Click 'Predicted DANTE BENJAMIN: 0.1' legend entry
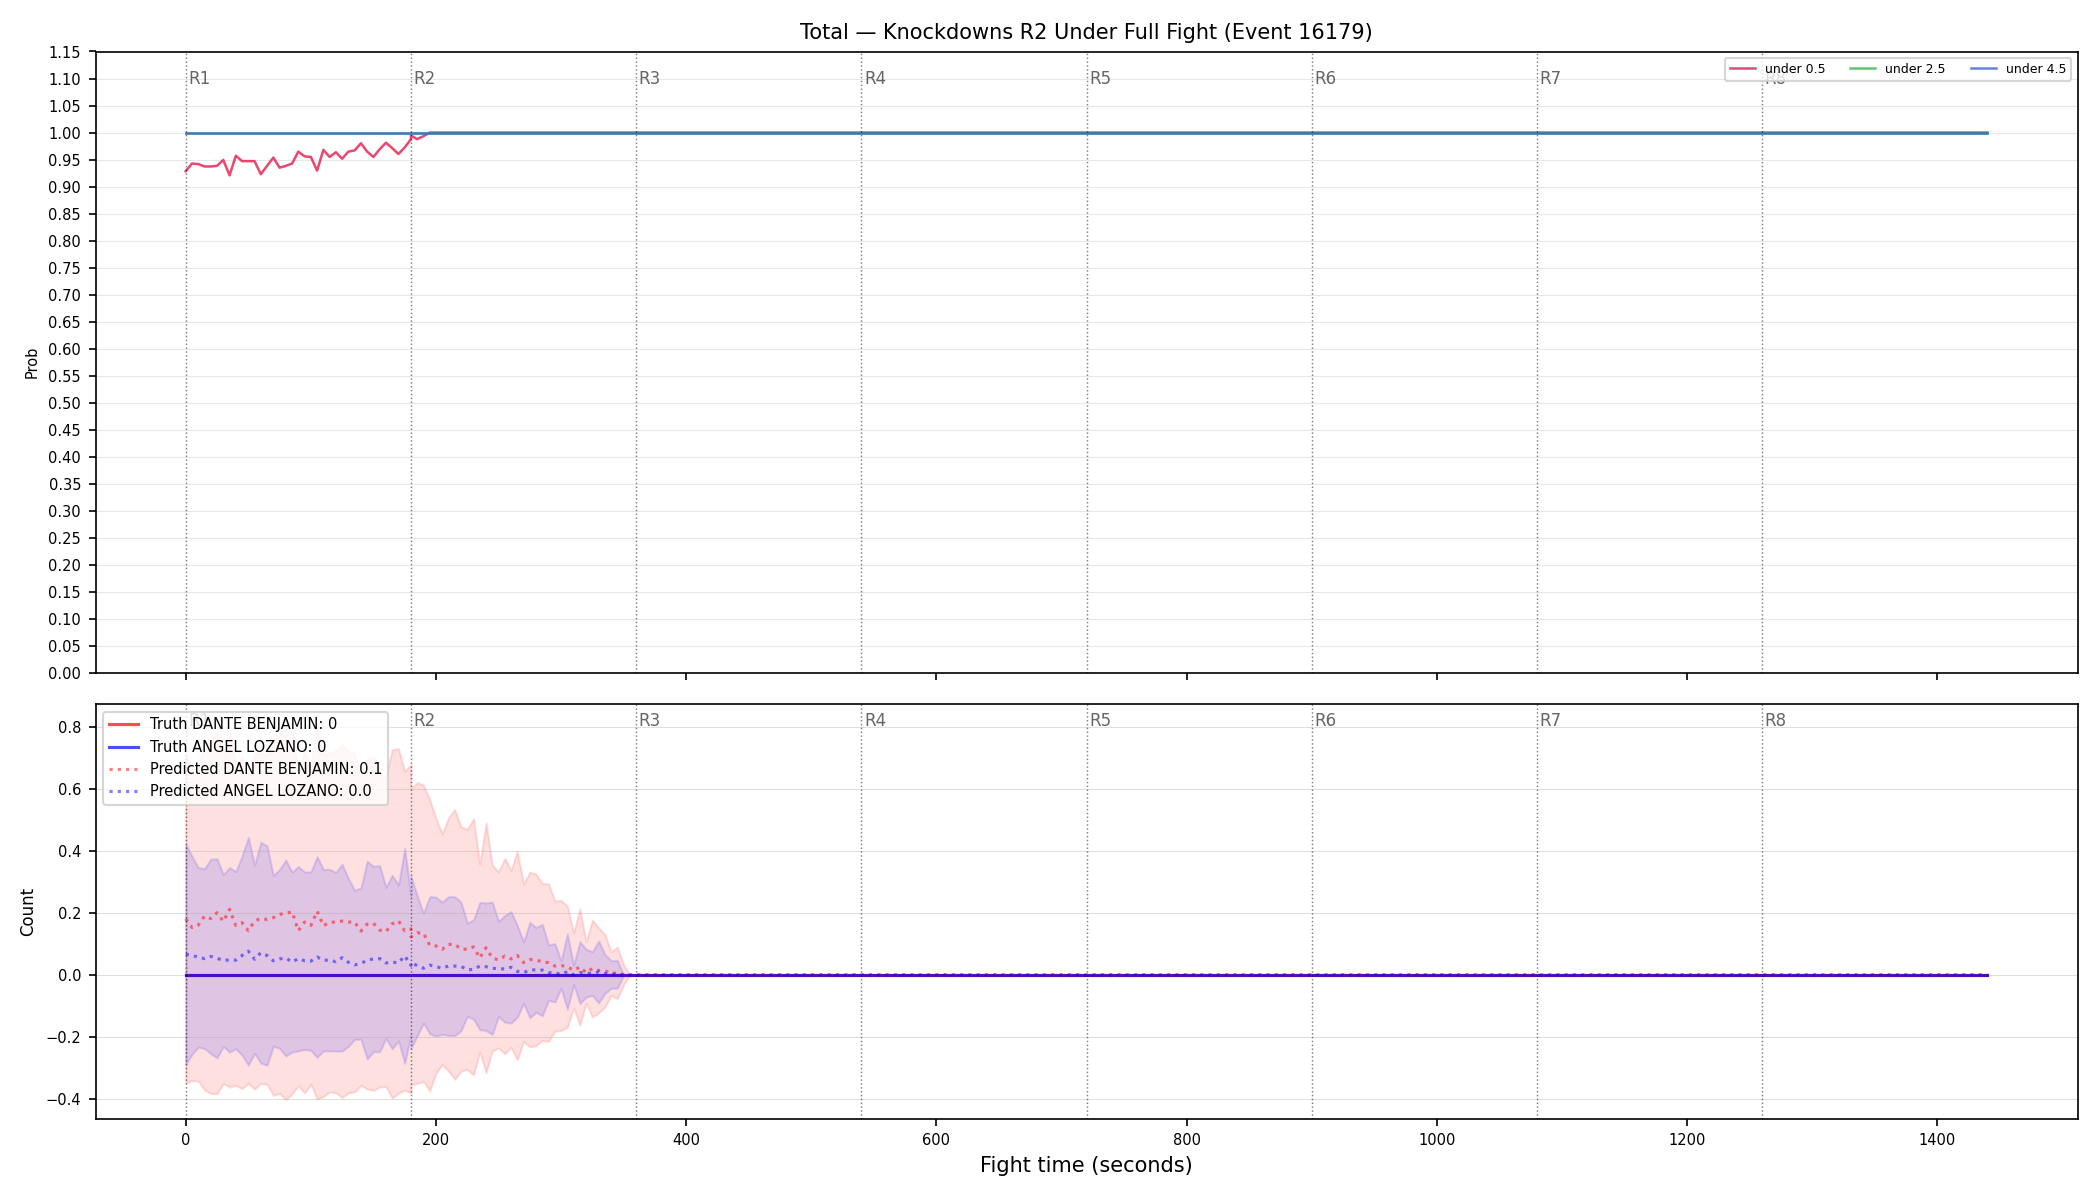The width and height of the screenshot is (2100, 1200). point(245,769)
